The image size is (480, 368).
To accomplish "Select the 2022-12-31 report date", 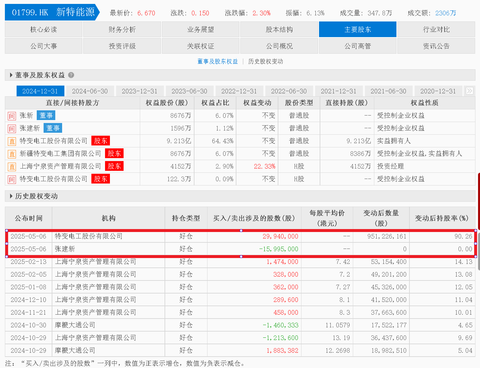I will pyautogui.click(x=239, y=91).
